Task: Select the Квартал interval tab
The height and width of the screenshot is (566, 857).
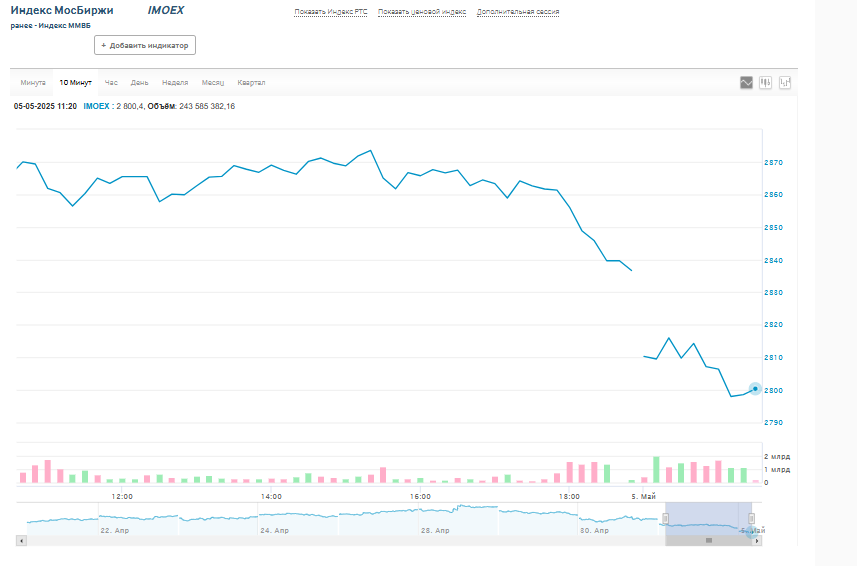Action: (251, 82)
